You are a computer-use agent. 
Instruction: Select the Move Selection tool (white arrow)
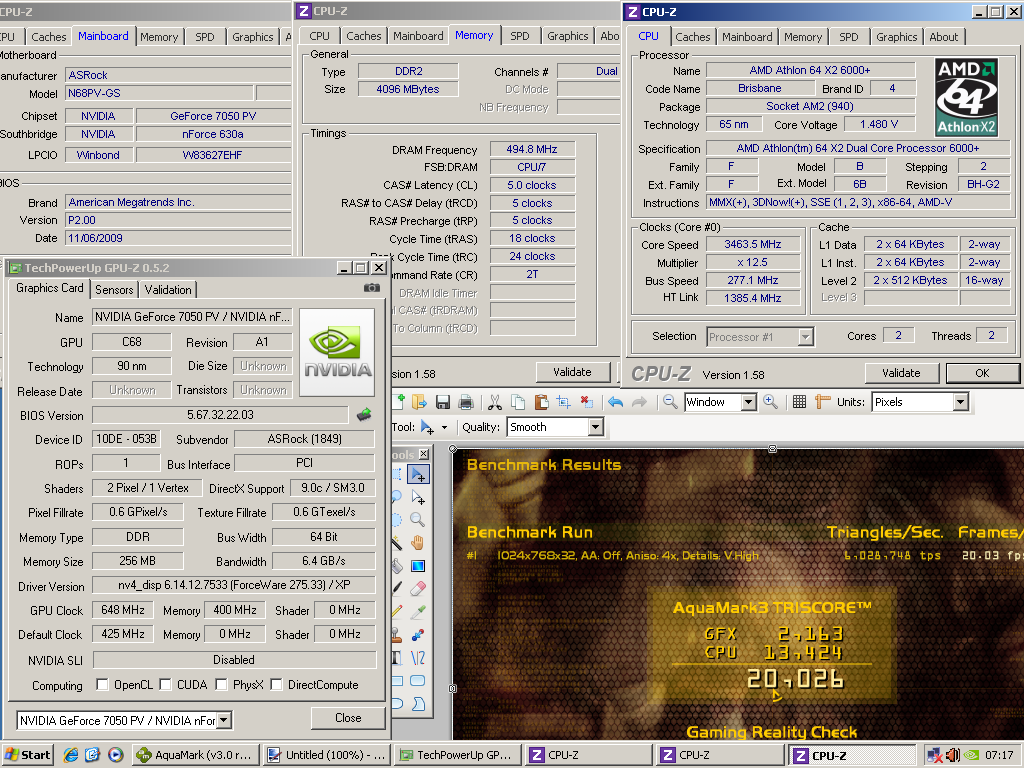click(418, 498)
